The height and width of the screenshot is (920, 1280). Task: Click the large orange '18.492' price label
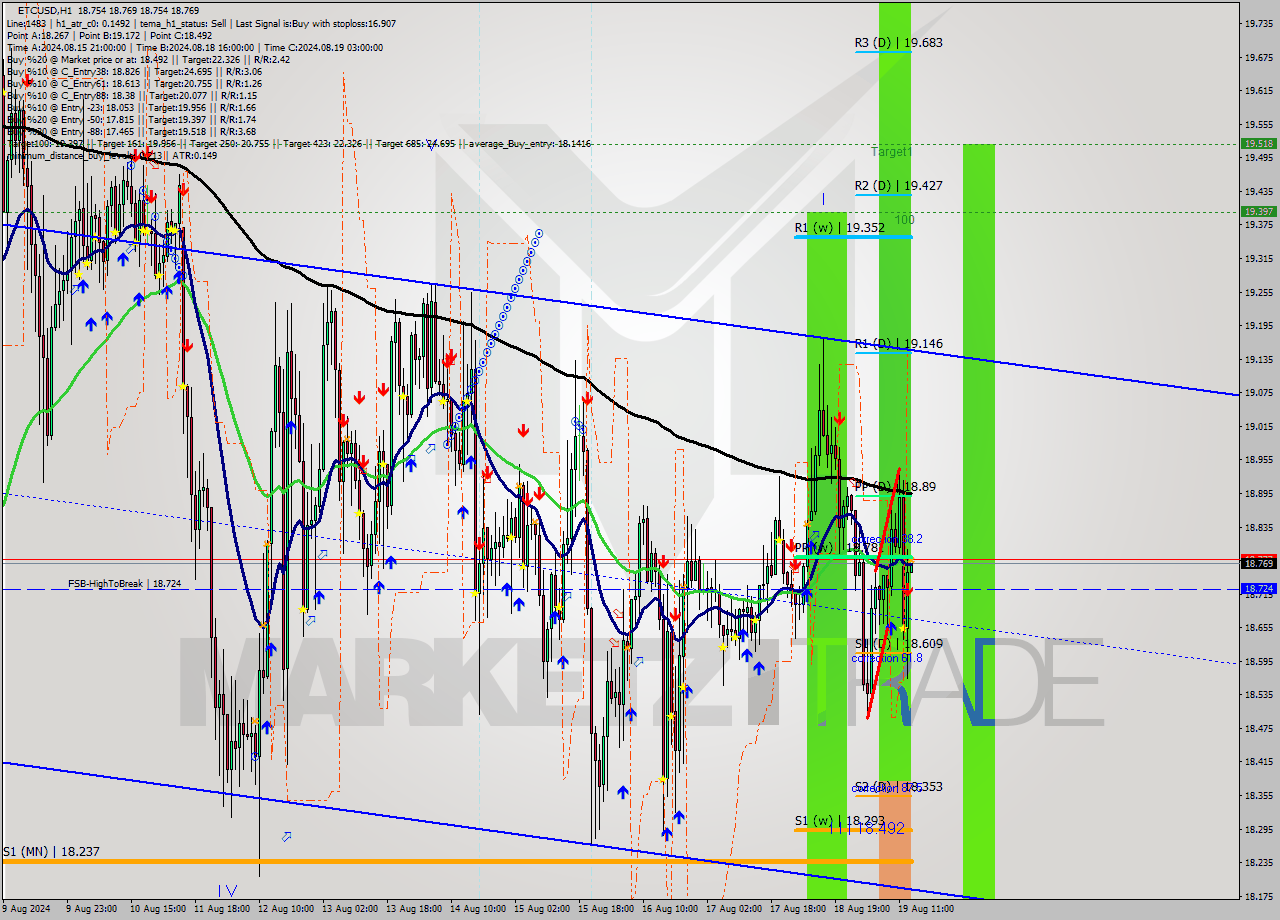pos(879,829)
